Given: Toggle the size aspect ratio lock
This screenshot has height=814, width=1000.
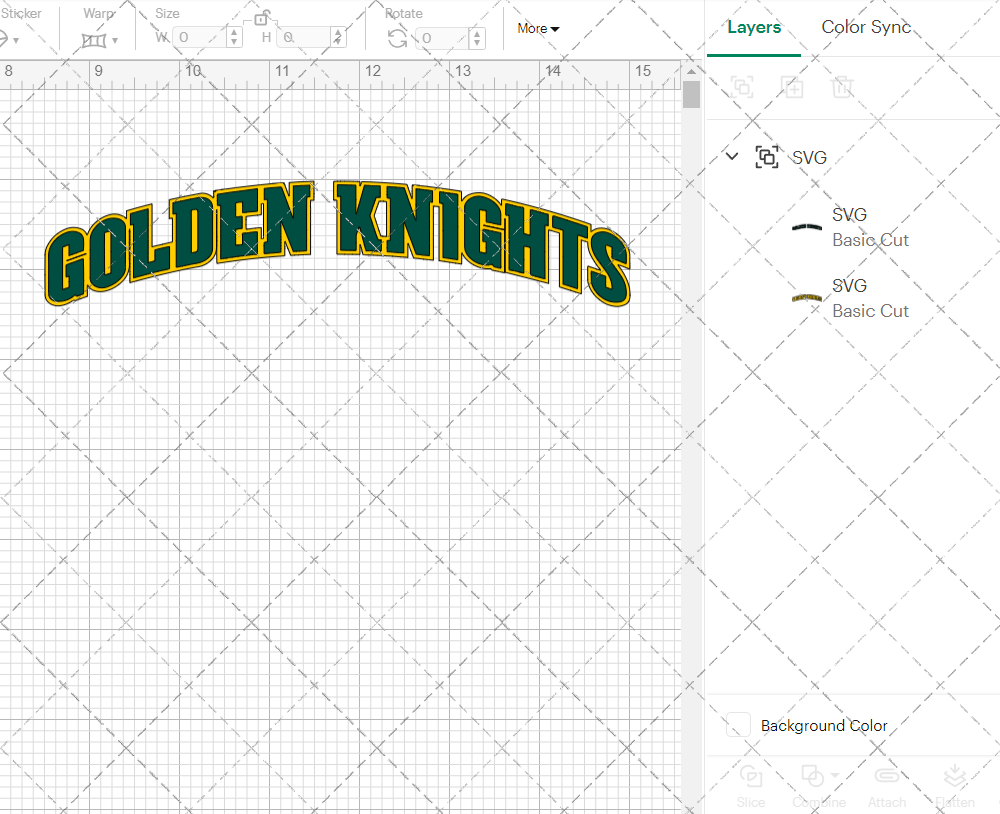Looking at the screenshot, I should pyautogui.click(x=262, y=18).
